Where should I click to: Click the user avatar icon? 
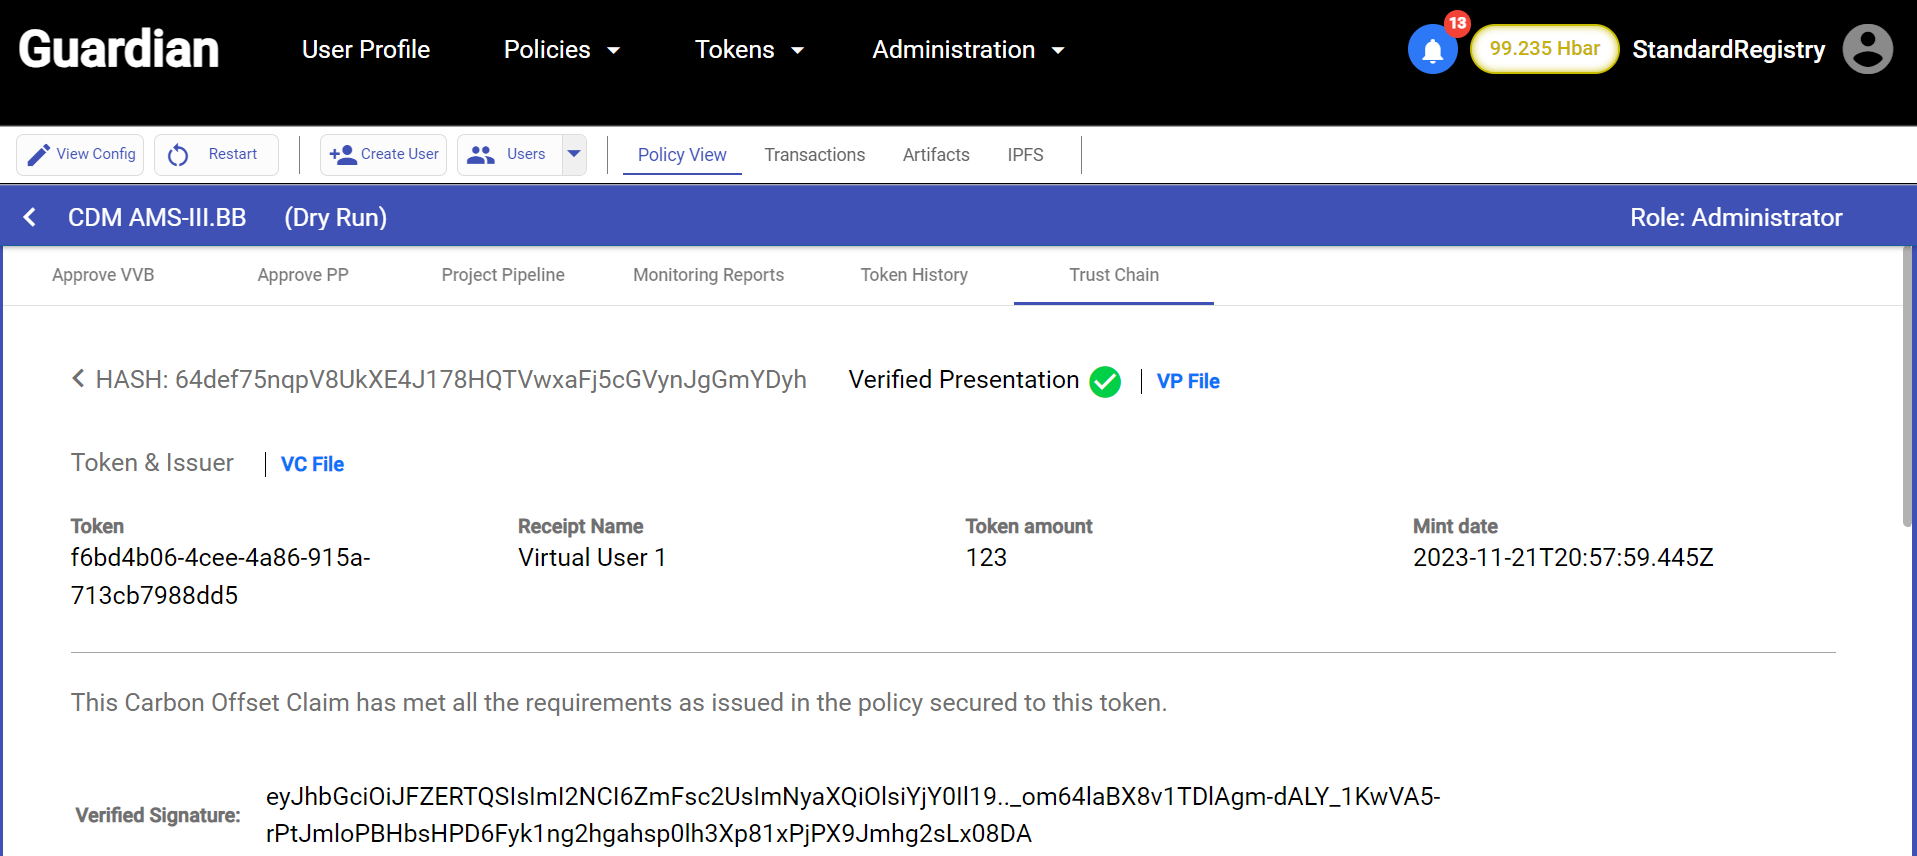tap(1867, 49)
